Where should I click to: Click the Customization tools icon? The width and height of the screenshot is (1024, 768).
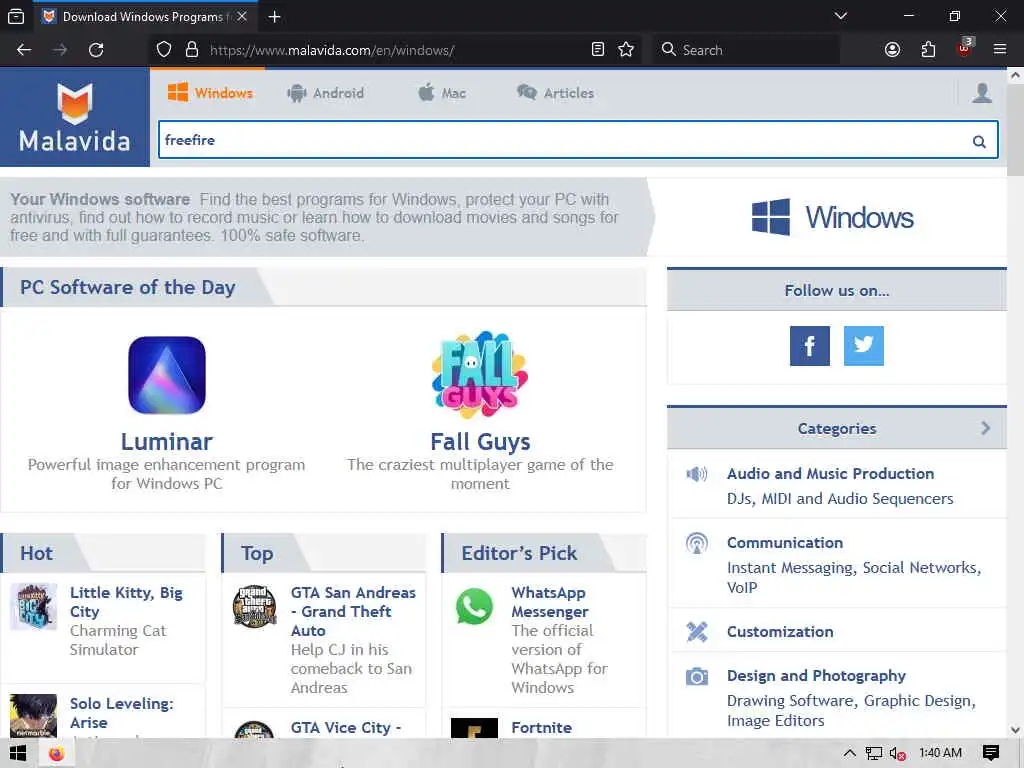point(697,632)
